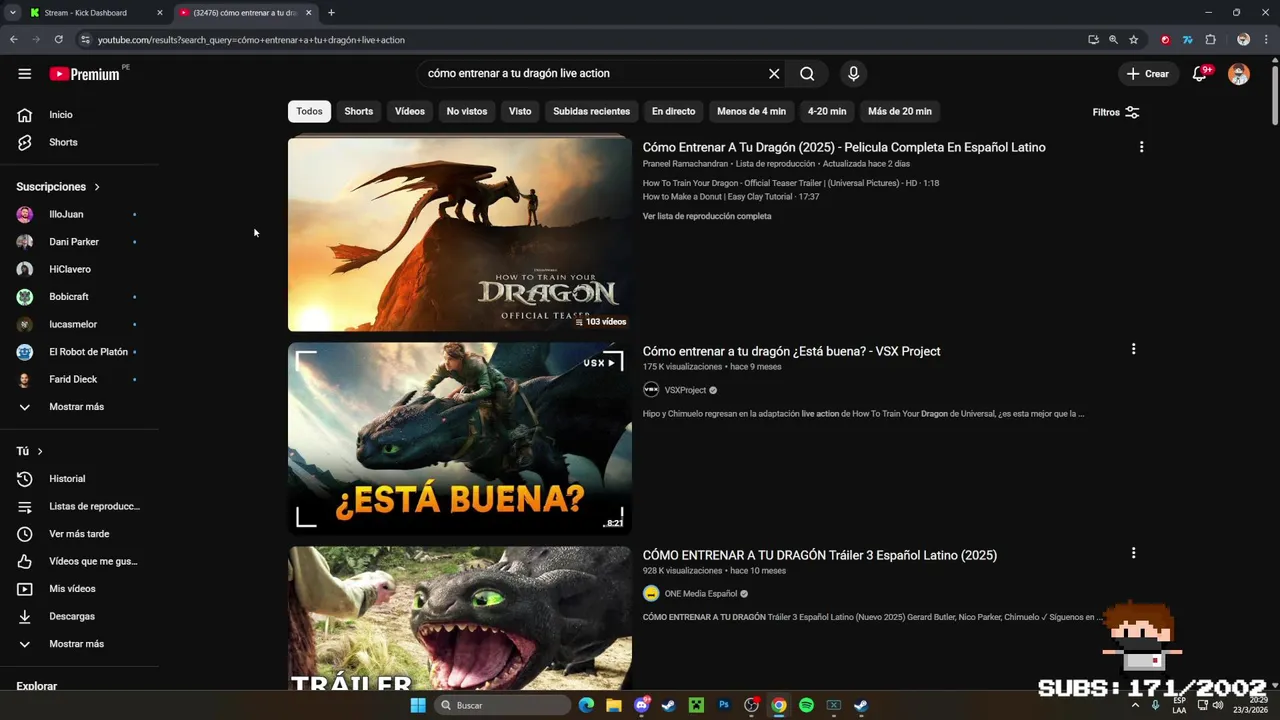The height and width of the screenshot is (720, 1280).
Task: Open the Crear upload menu
Action: pos(1147,74)
